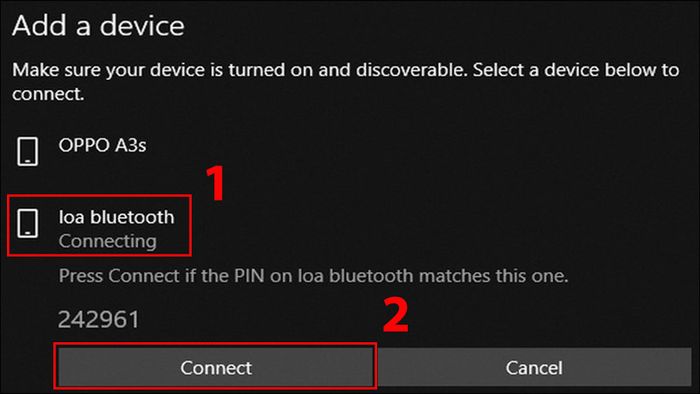Click the Add a device heading
Screen dimensions: 700x394
(x=98, y=25)
